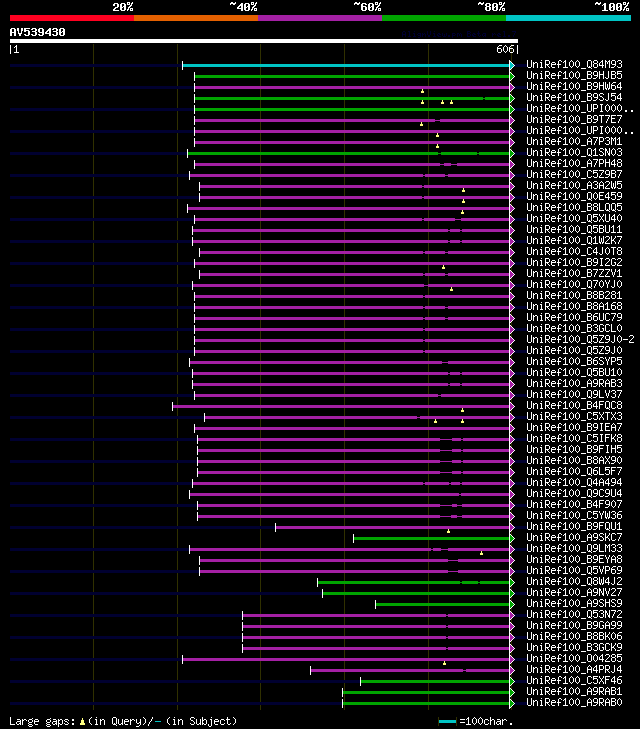This screenshot has width=640, height=729.
Task: Click the arrow tip at UniRef100_Q84M93 row
Action: pos(512,66)
